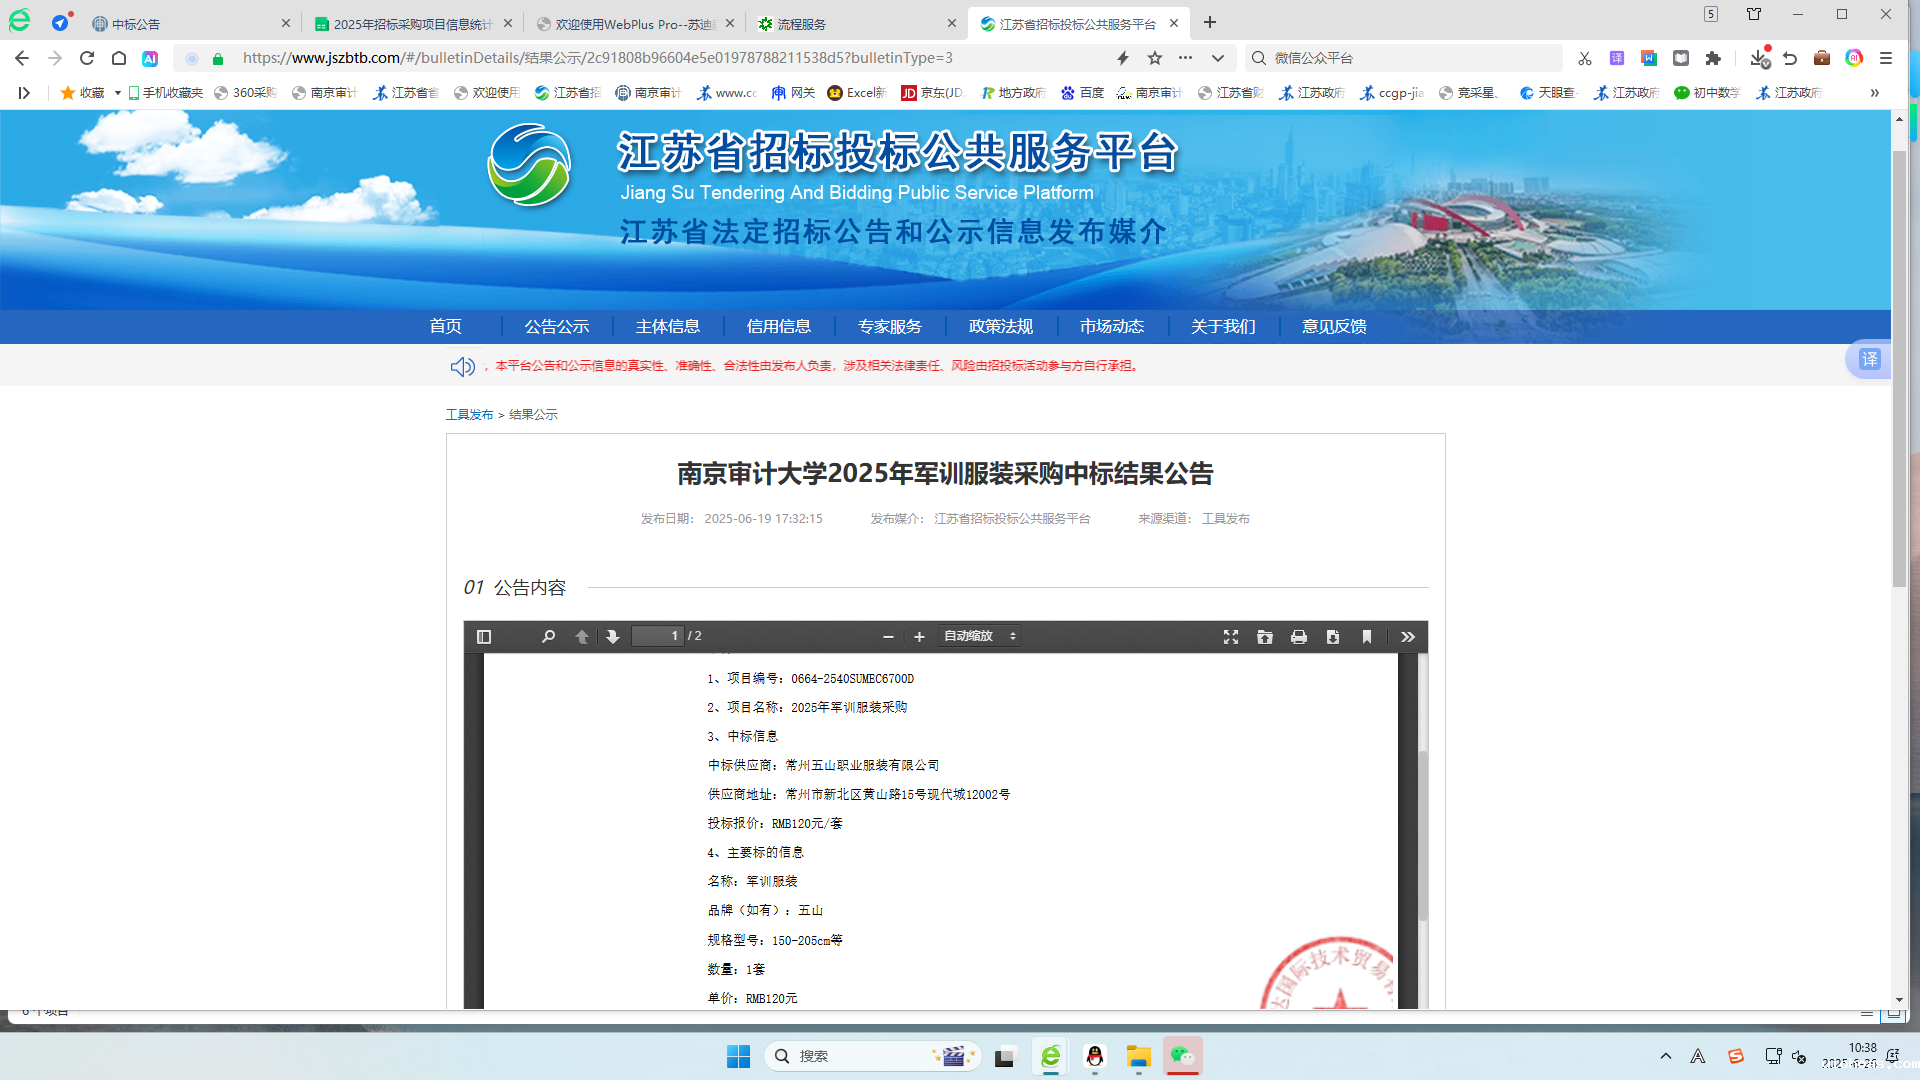1920x1080 pixels.
Task: Go to next PDF page
Action: [x=613, y=637]
